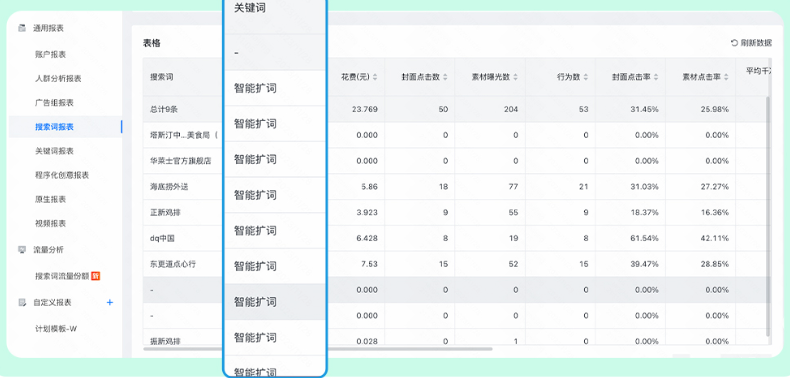
Task: Click dq中国 cost 6.428
Action: coord(367,238)
